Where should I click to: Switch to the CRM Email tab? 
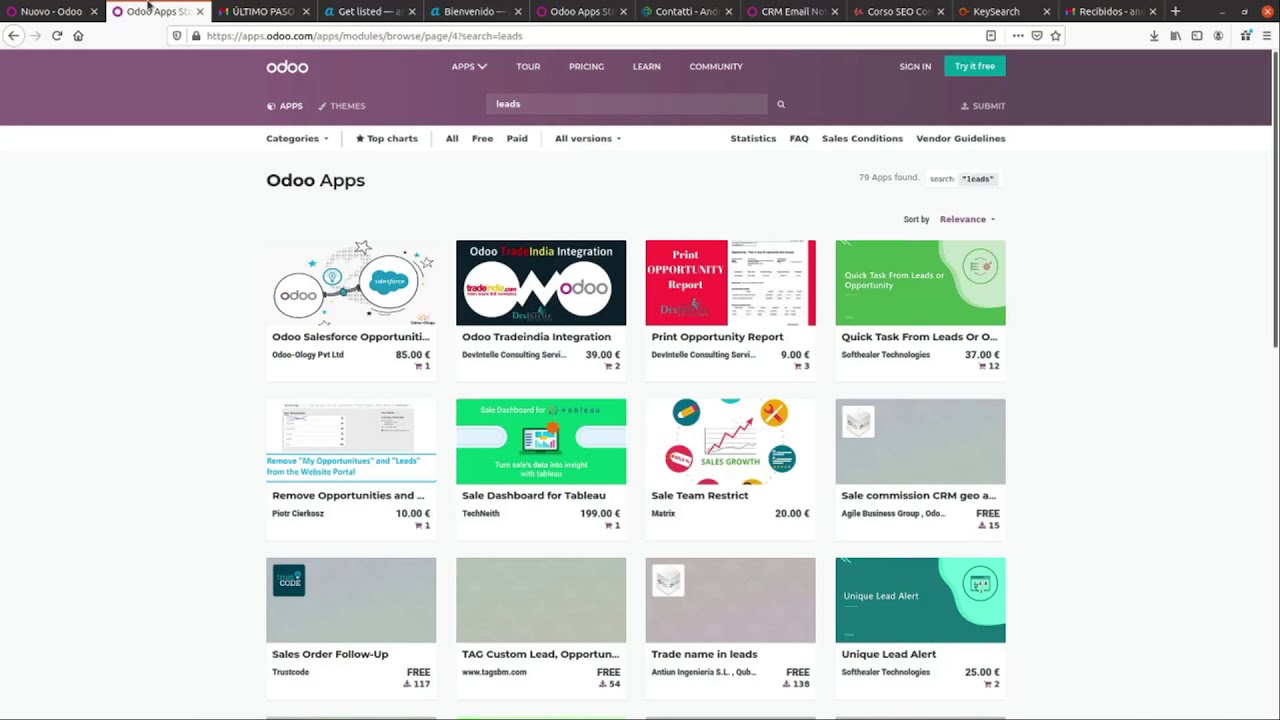pos(793,12)
